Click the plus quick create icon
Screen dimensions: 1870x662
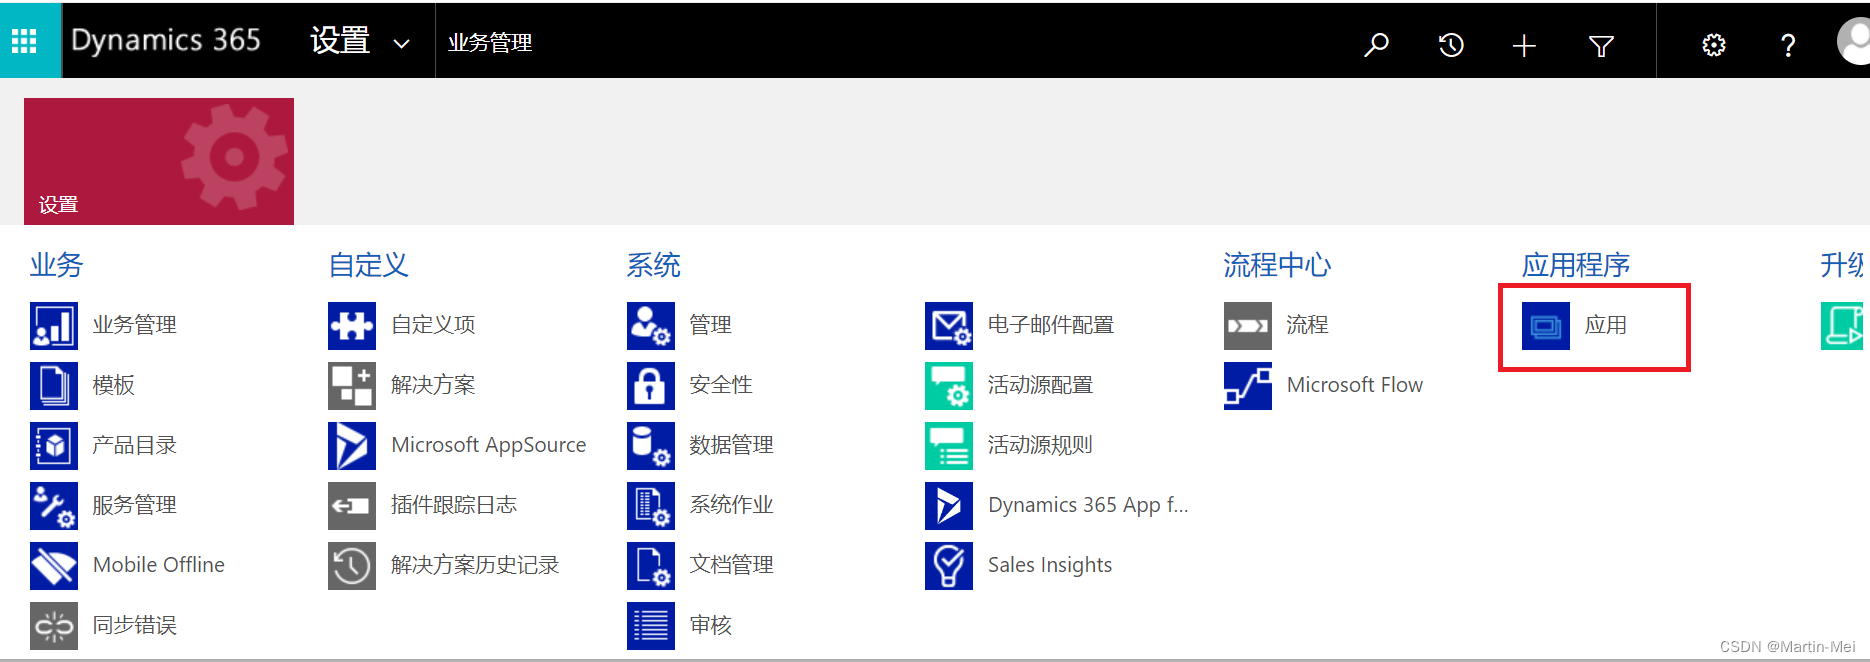1524,45
